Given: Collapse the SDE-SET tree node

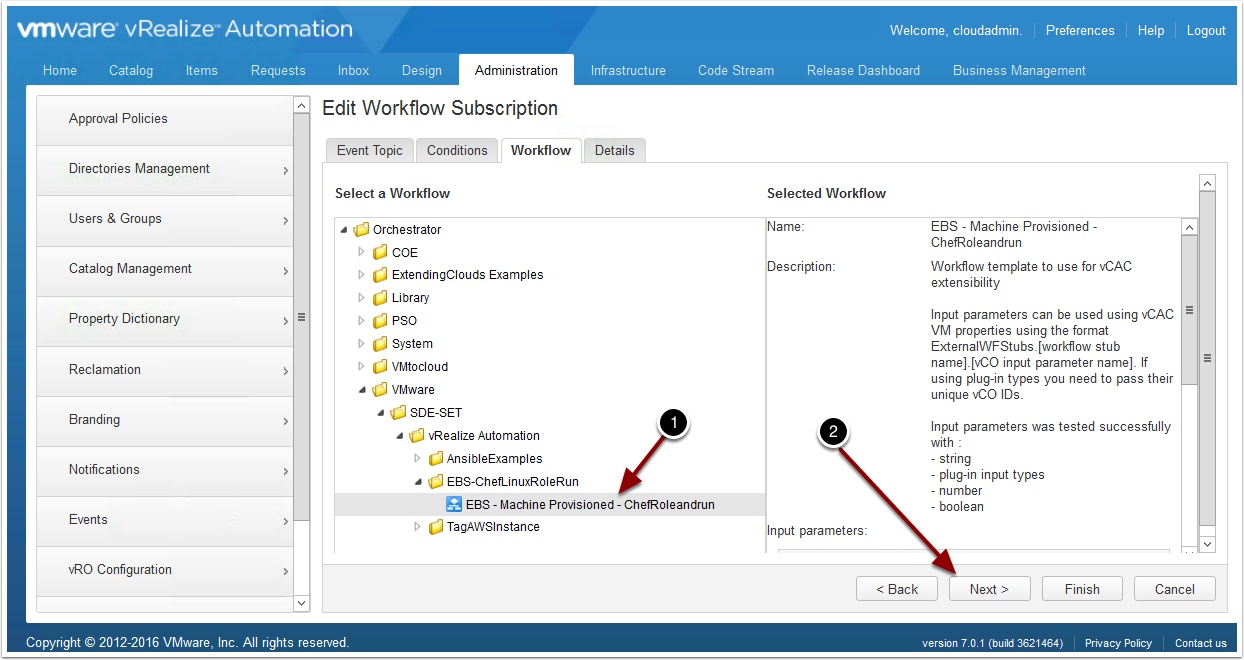Looking at the screenshot, I should [381, 413].
